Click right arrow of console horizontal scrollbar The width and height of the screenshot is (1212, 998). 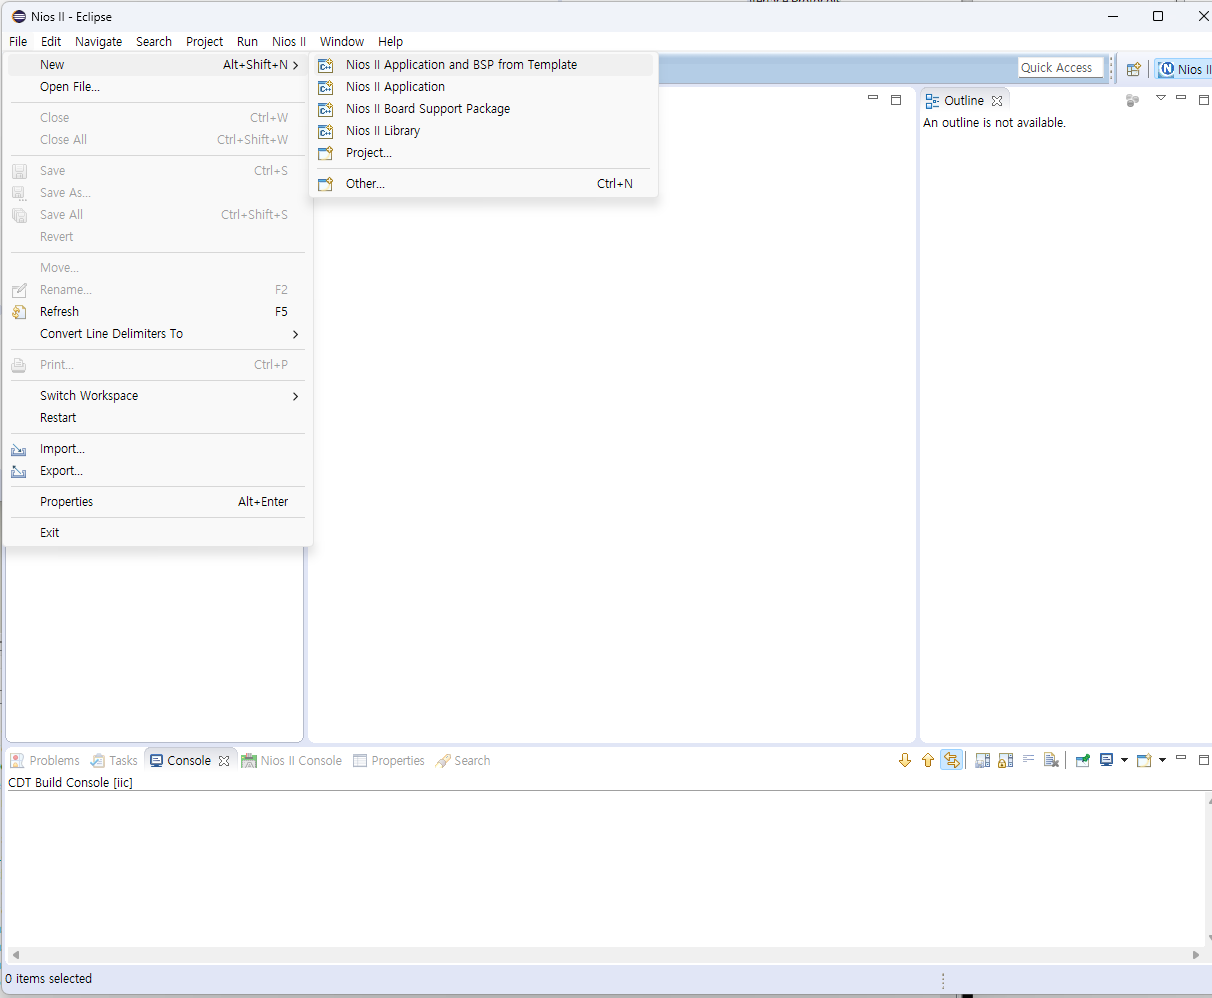click(1197, 955)
